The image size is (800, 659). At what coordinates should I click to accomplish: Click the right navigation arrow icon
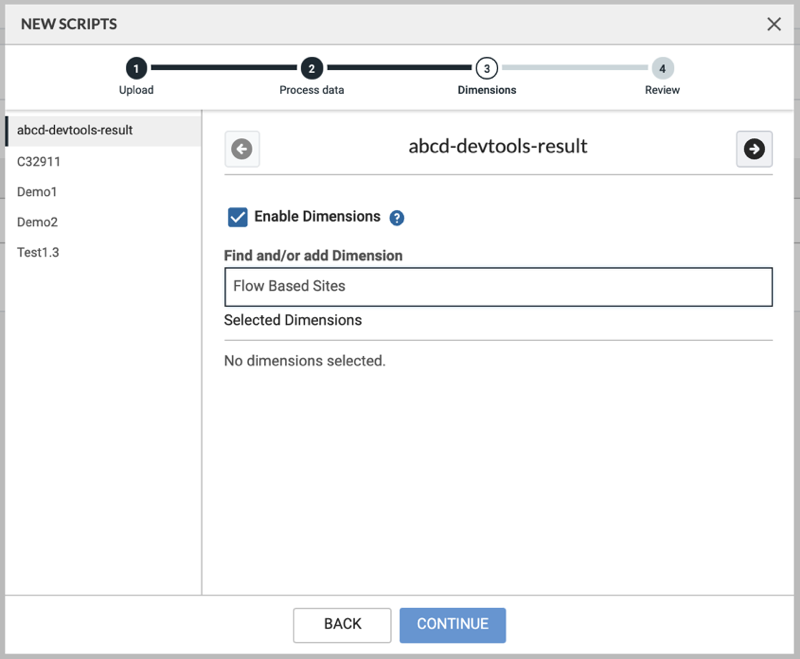[x=754, y=147]
